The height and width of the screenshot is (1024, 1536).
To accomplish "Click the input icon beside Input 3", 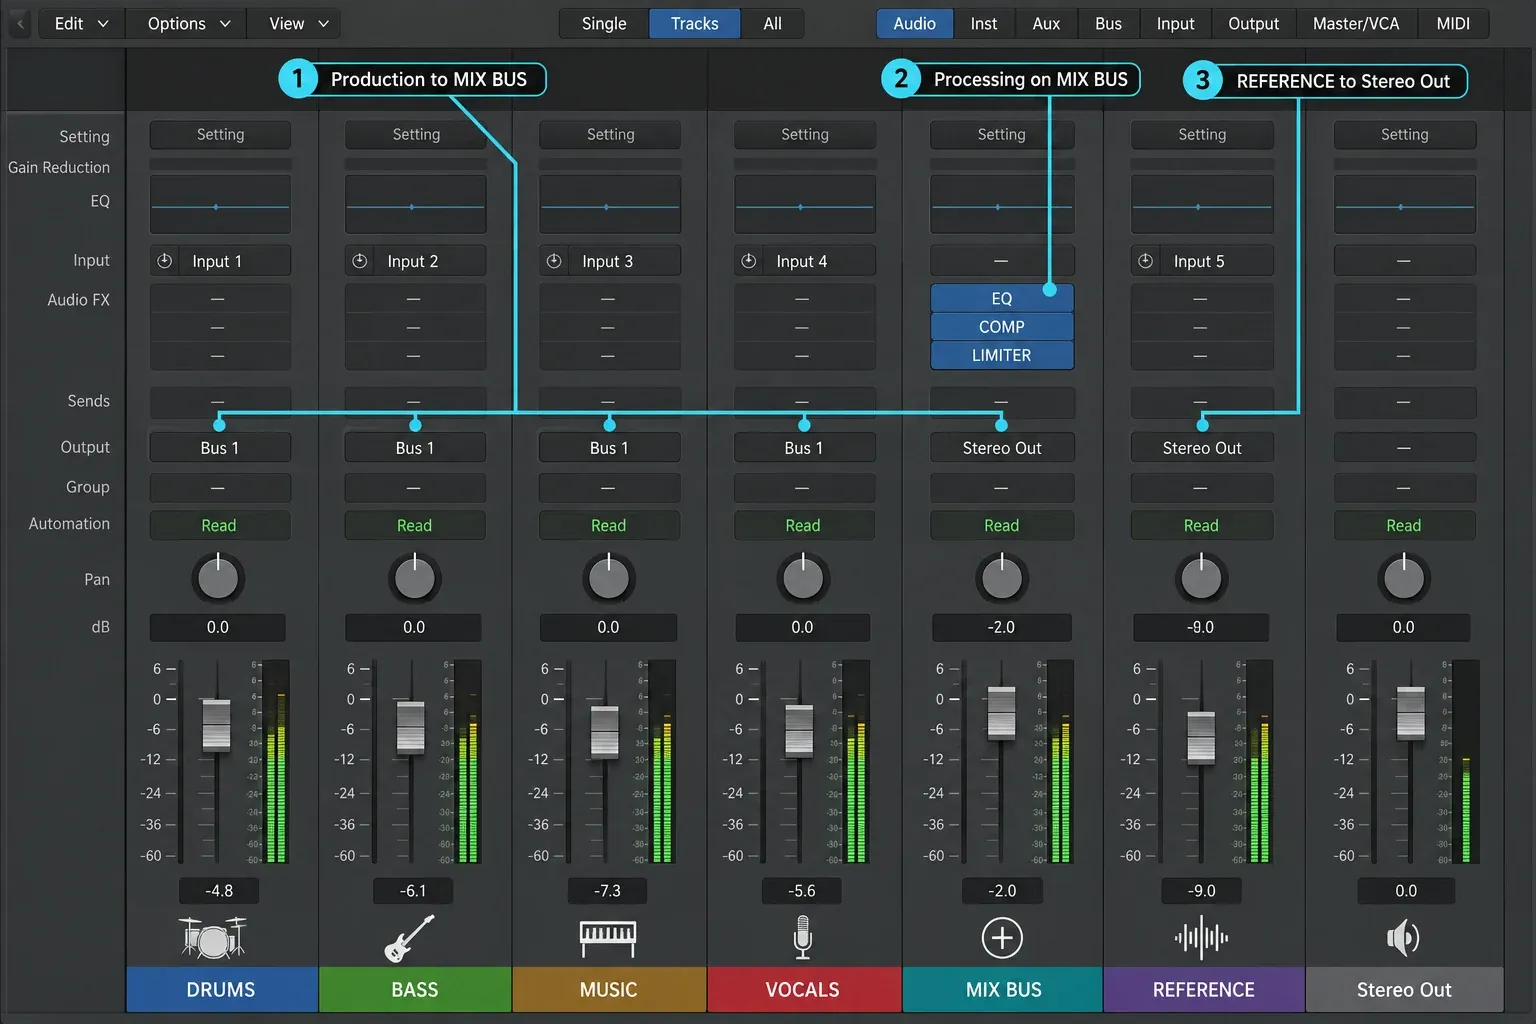I will tap(554, 261).
